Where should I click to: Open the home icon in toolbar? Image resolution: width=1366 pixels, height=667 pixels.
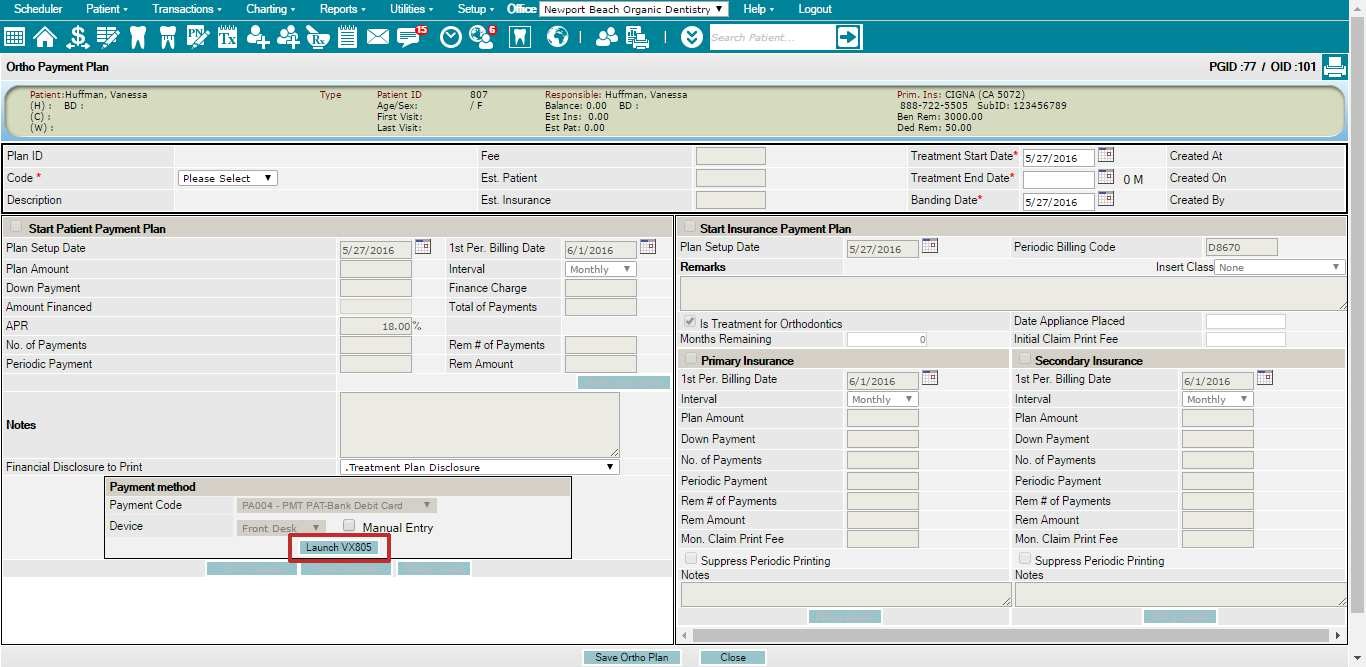[44, 38]
